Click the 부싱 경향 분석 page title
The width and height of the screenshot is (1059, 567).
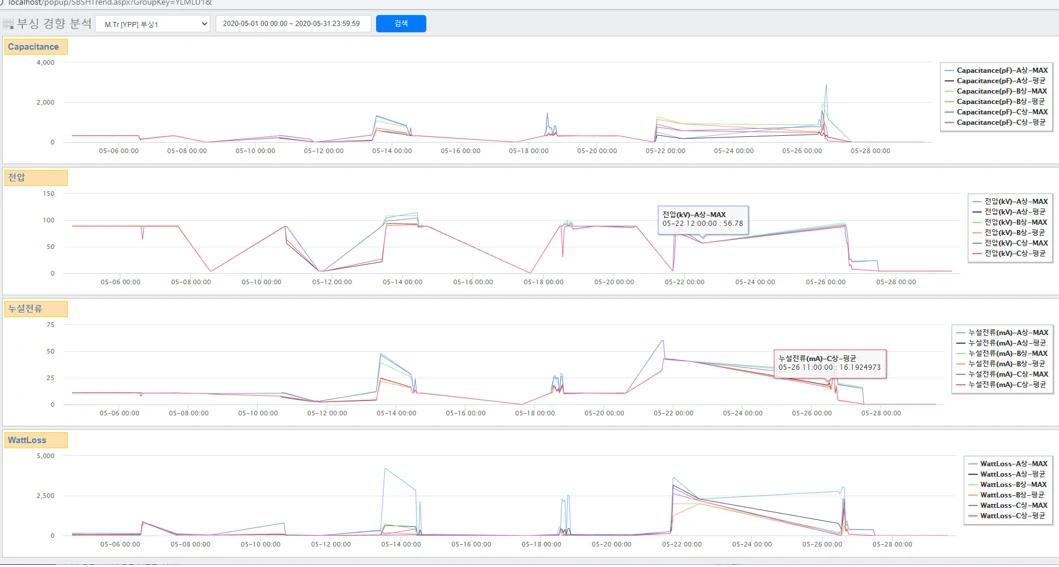(x=54, y=24)
